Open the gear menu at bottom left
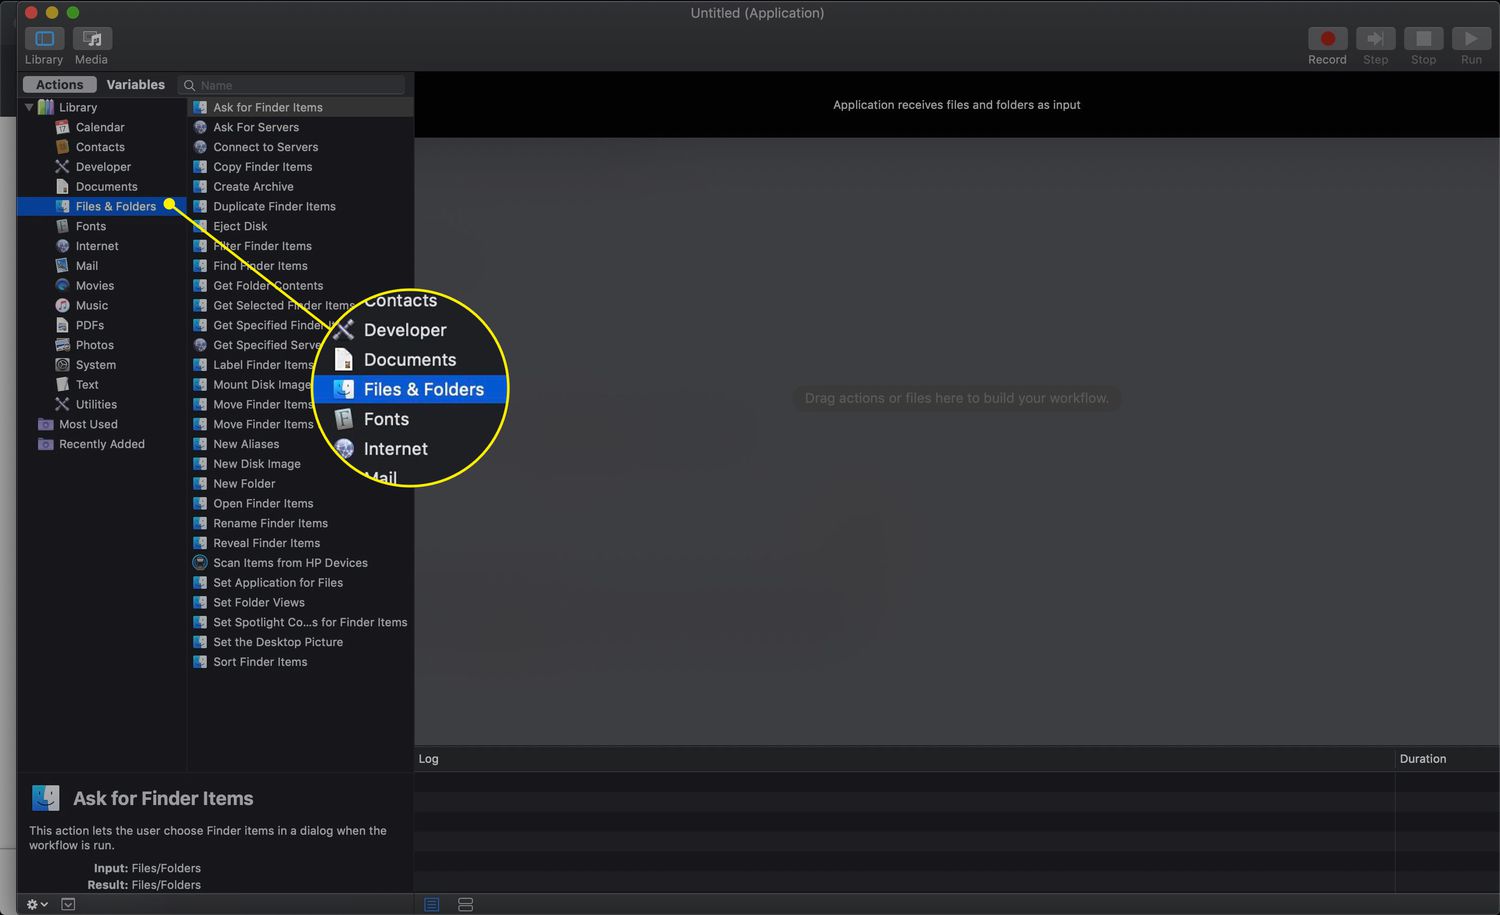 click(36, 904)
